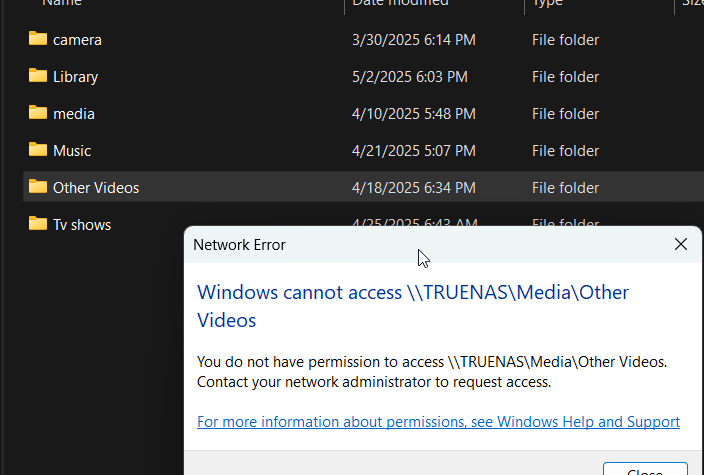The width and height of the screenshot is (704, 475).
Task: Select the media folder icon
Action: 38,112
